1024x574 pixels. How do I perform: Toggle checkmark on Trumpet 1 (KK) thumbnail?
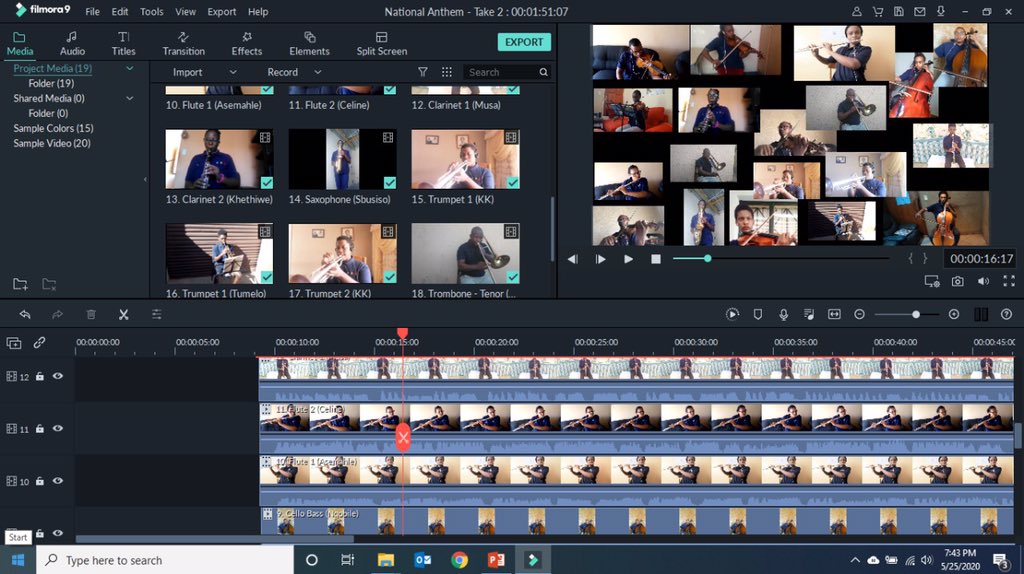pos(513,182)
